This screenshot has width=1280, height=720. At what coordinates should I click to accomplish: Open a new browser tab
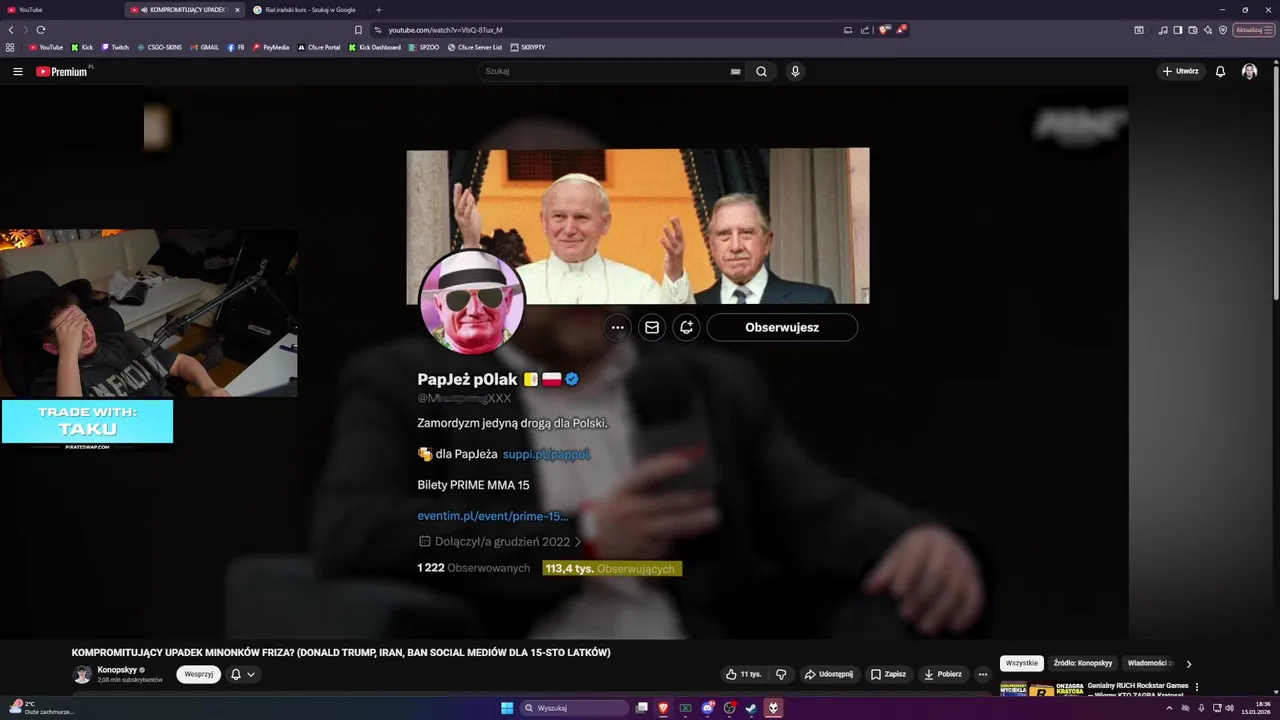tap(379, 10)
